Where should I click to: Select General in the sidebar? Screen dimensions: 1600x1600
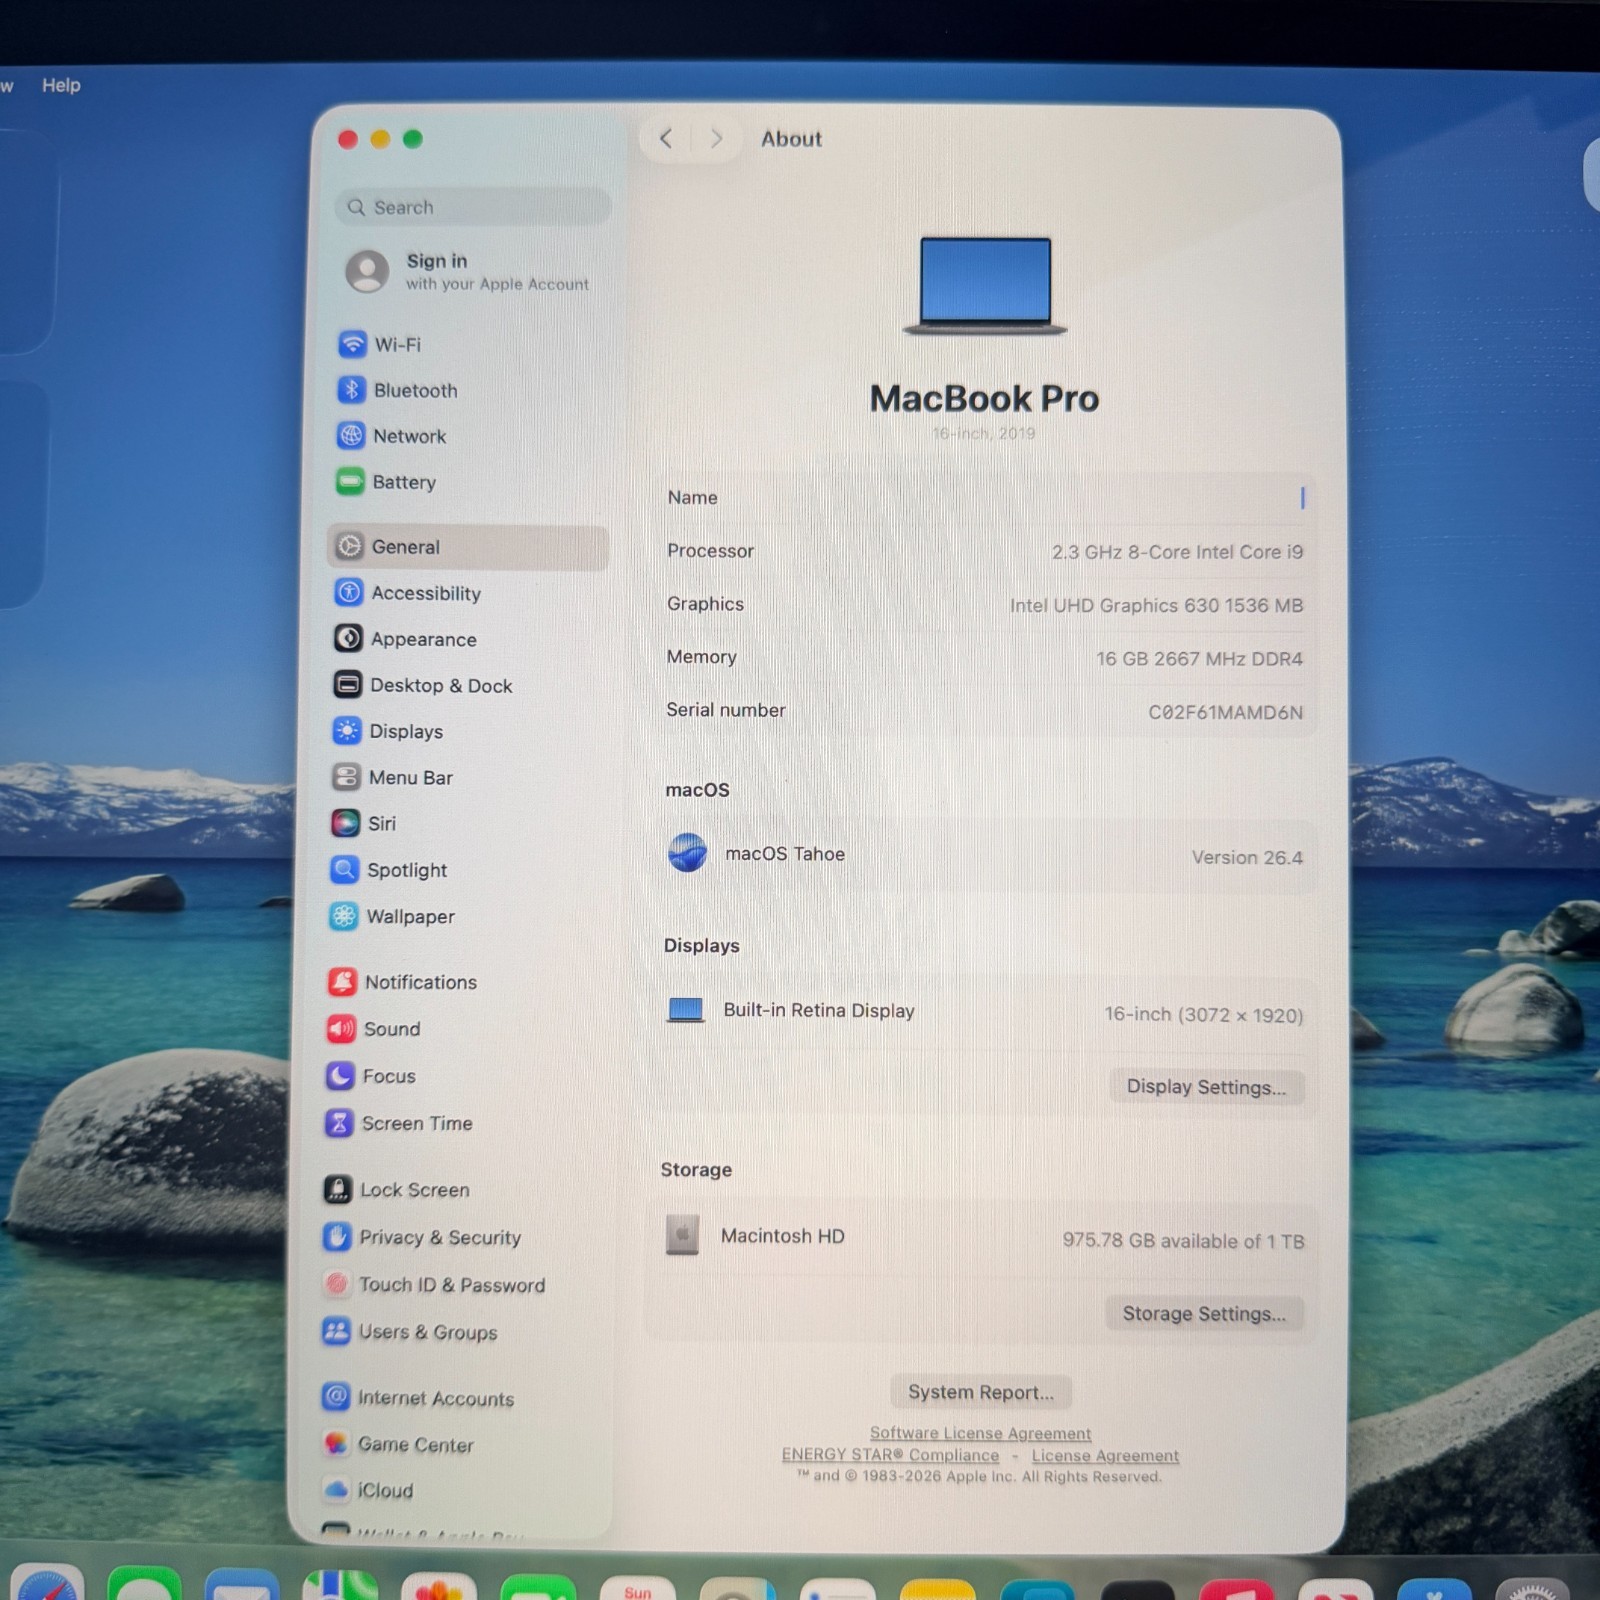pyautogui.click(x=405, y=547)
